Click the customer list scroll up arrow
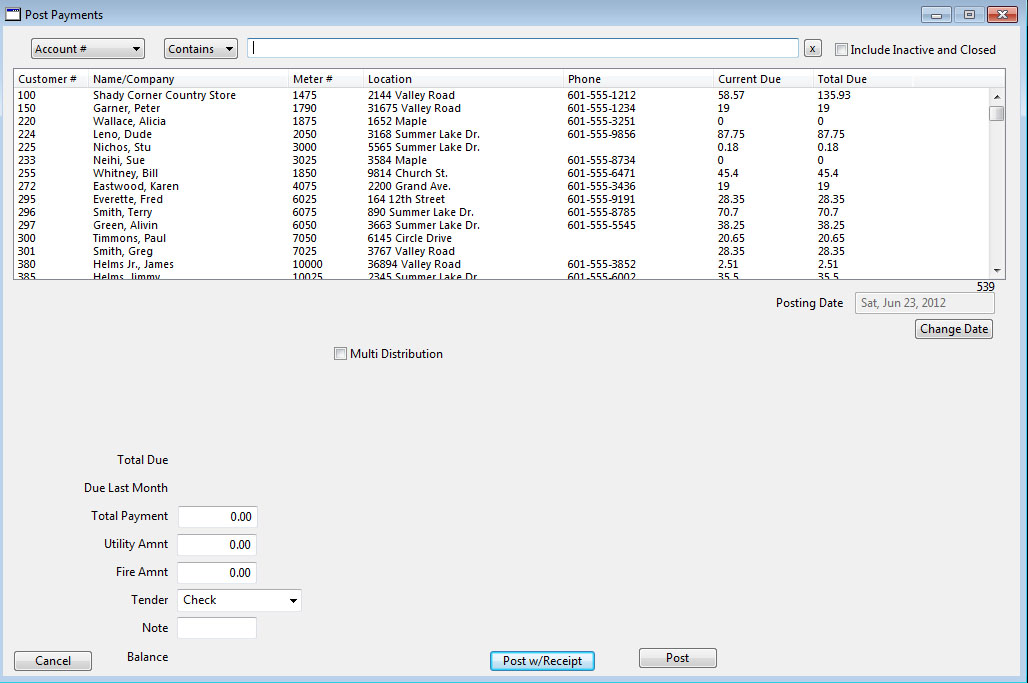The width and height of the screenshot is (1028, 683). tap(997, 96)
